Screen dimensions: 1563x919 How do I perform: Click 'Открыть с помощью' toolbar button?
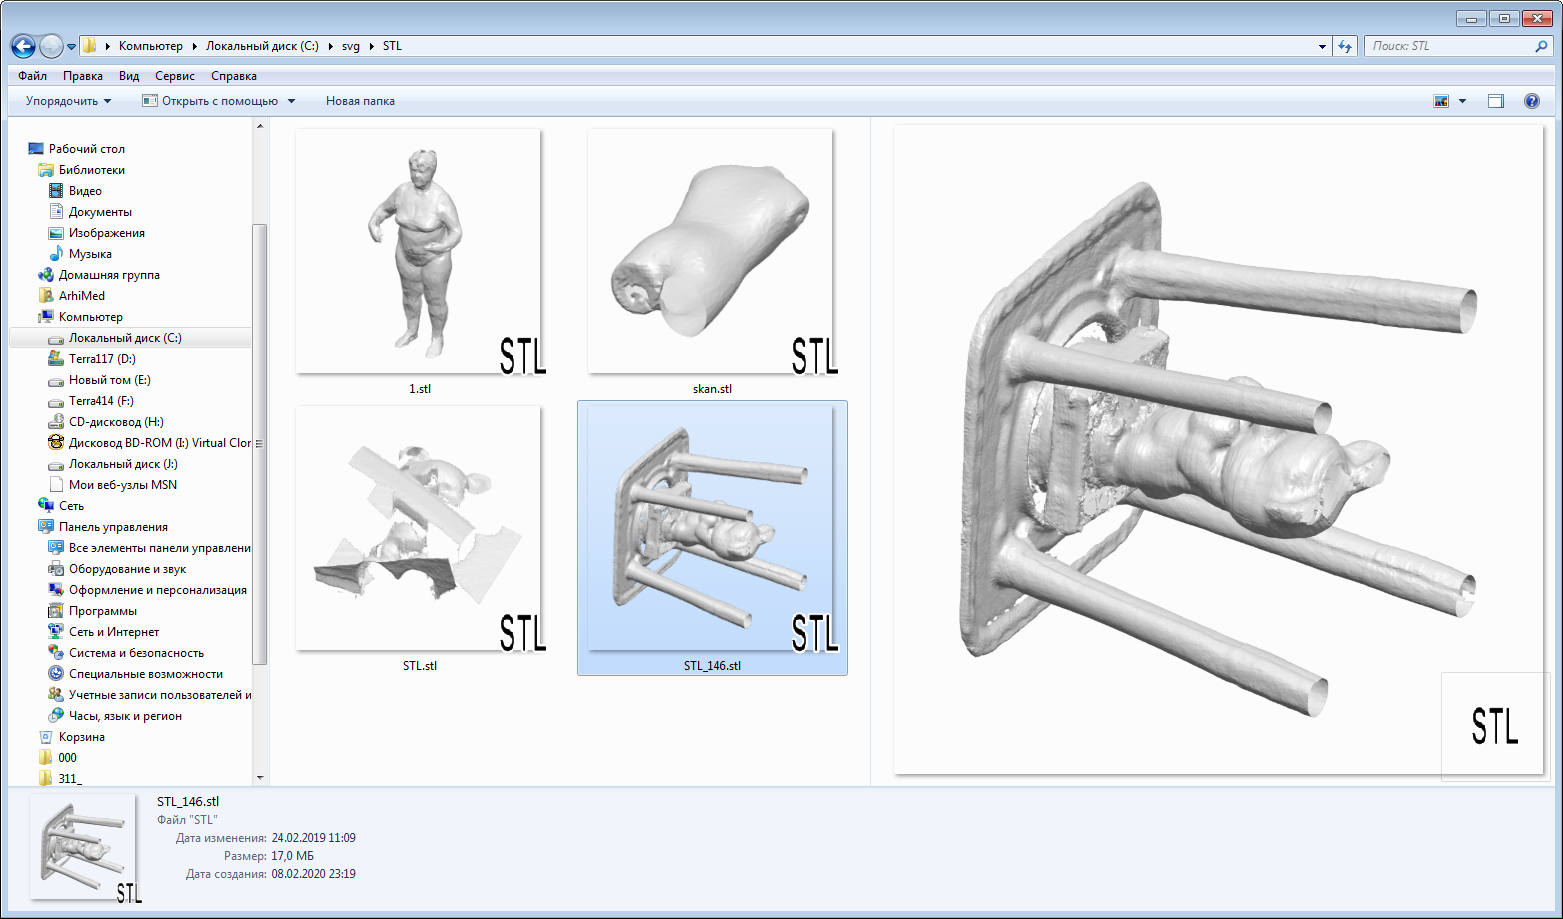[x=210, y=101]
